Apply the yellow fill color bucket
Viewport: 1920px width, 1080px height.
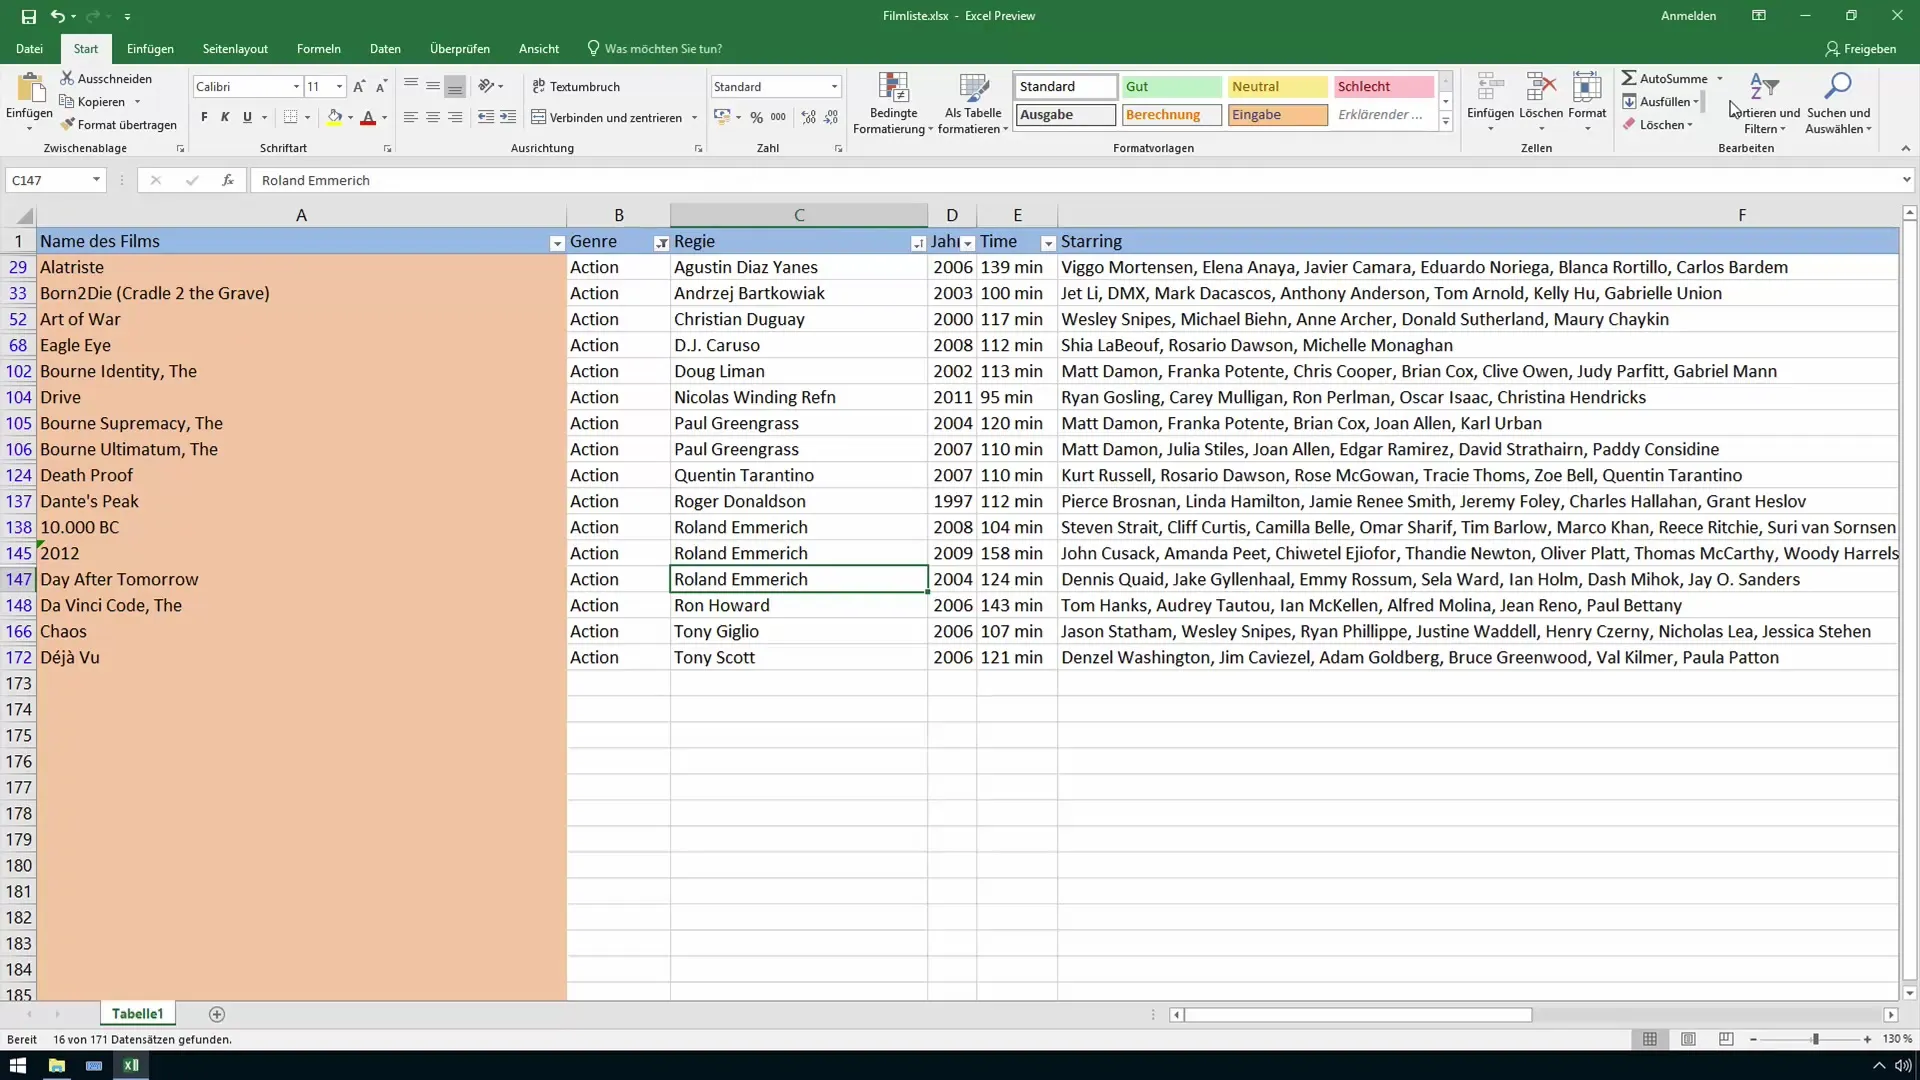click(x=335, y=117)
